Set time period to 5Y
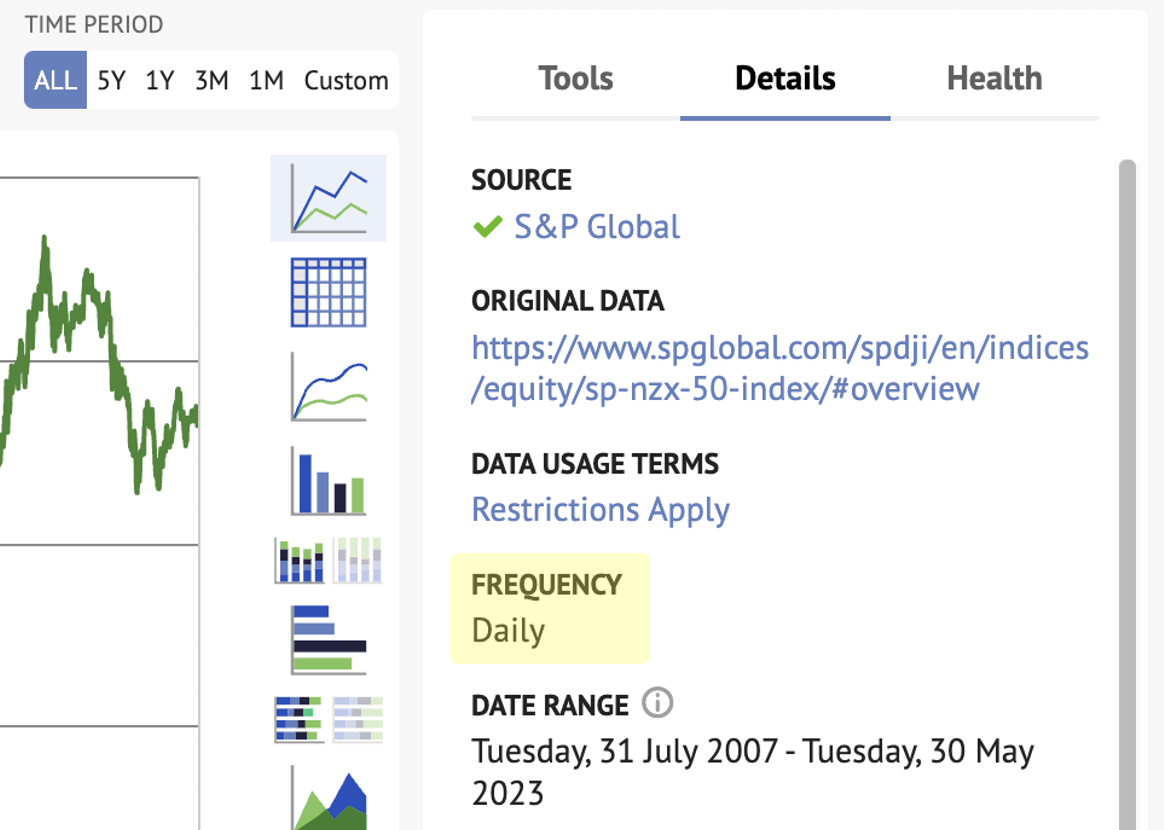Screen dimensions: 1164x830 112,80
